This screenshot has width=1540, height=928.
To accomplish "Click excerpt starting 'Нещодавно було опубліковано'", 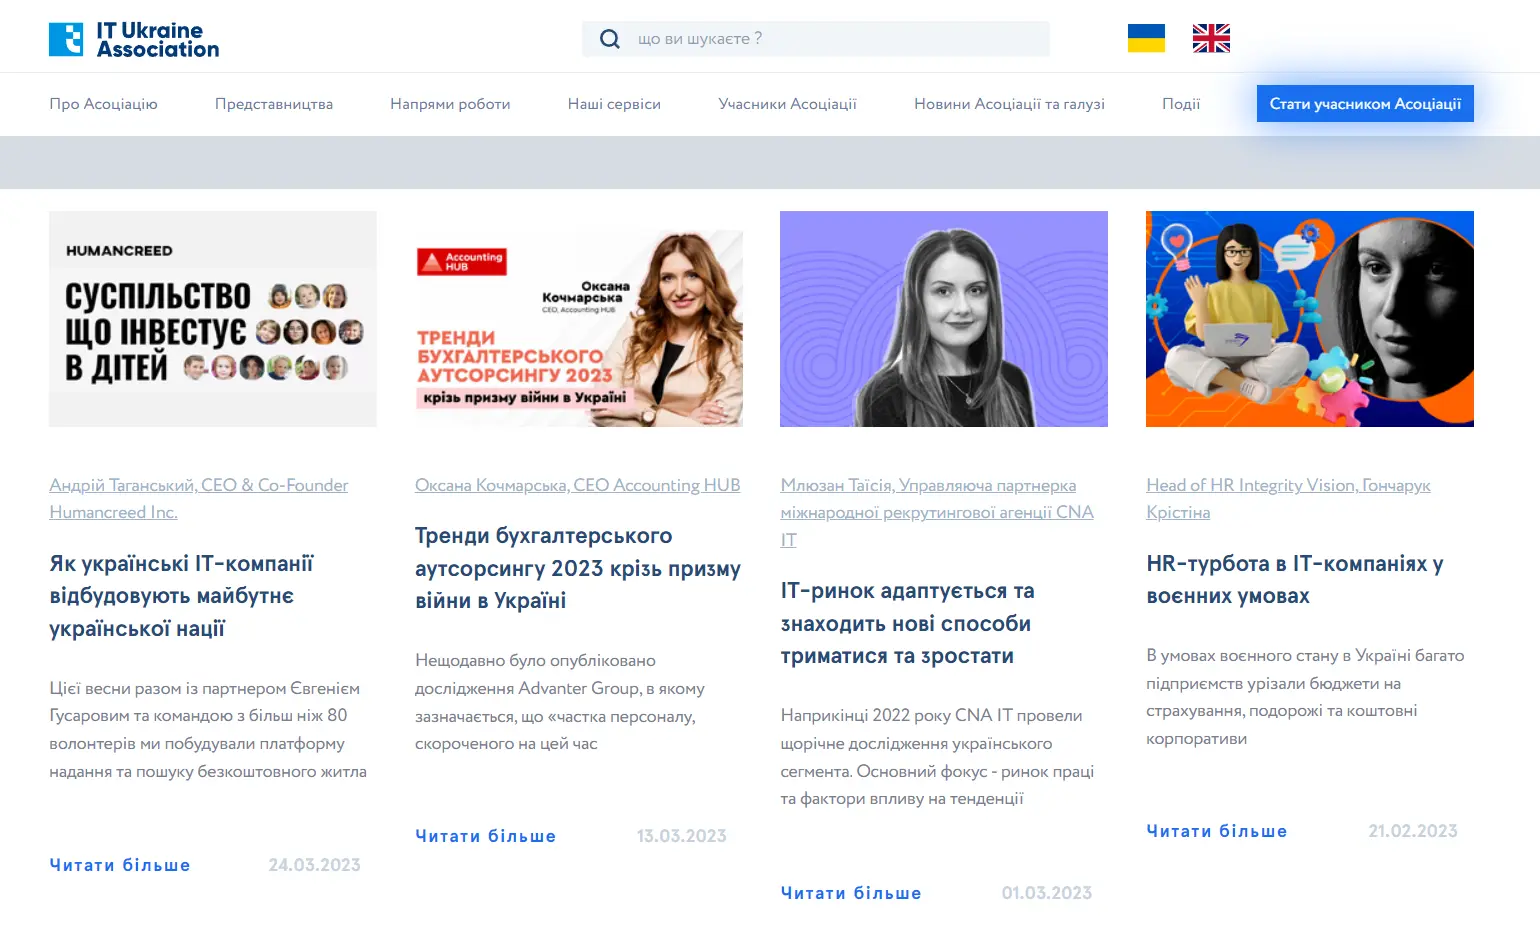I will click(x=560, y=702).
